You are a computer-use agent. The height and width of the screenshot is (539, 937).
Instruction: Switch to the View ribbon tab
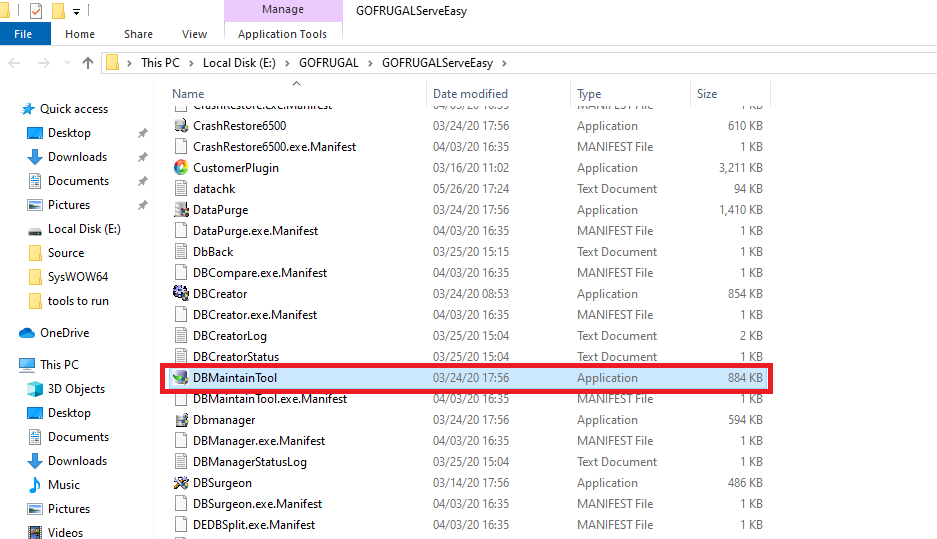(194, 34)
